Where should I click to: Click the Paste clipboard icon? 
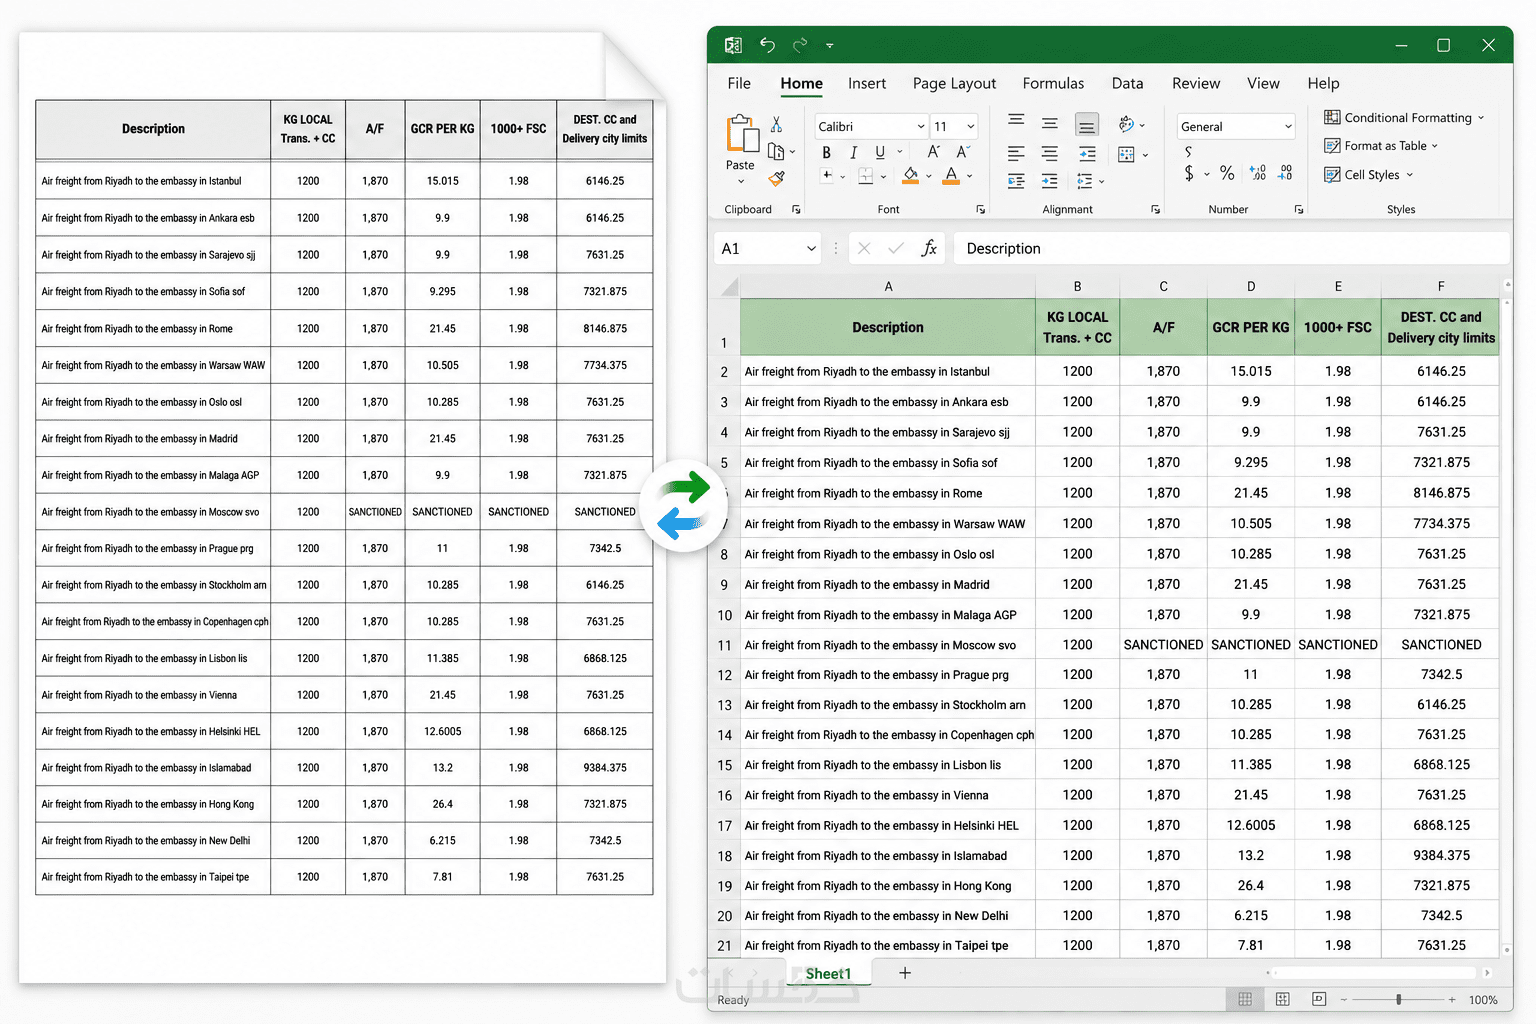coord(741,134)
